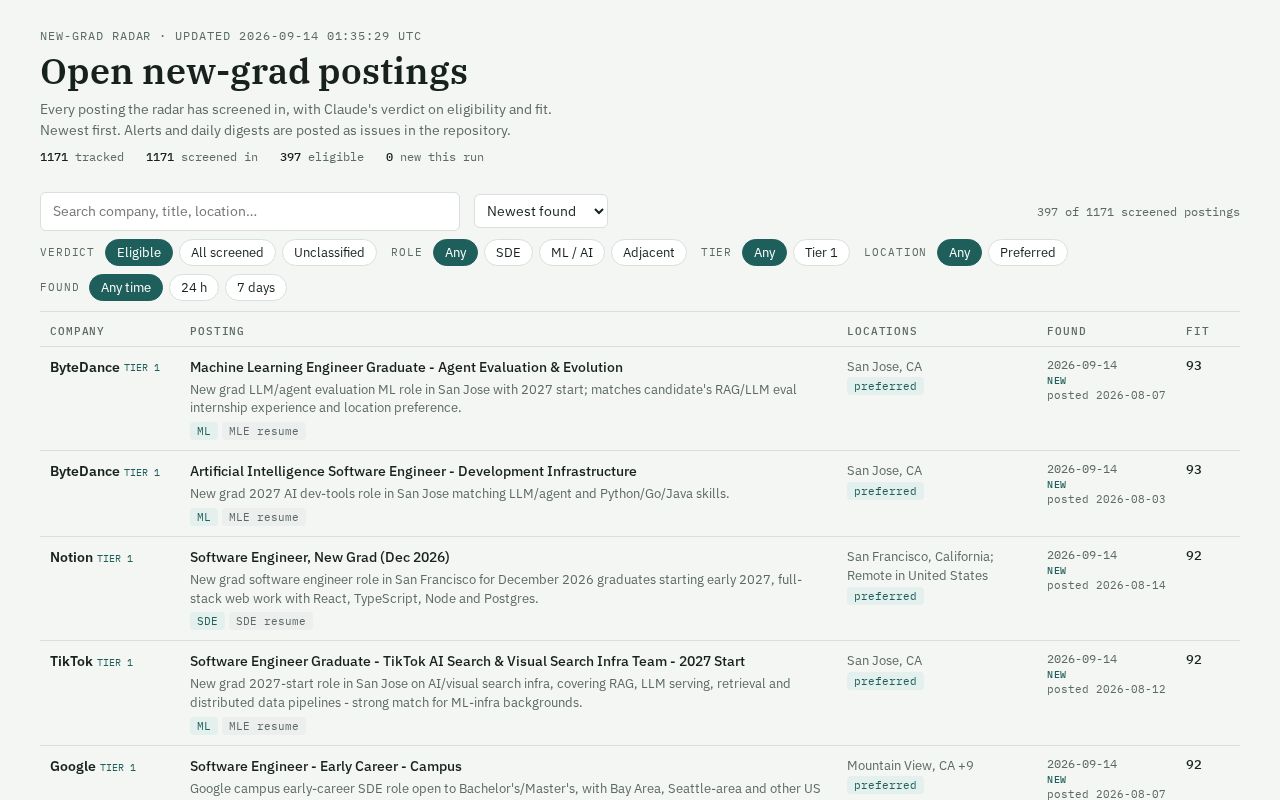Screen dimensions: 1280x800
Task: Filter roles by Adjacent
Action: [x=649, y=252]
